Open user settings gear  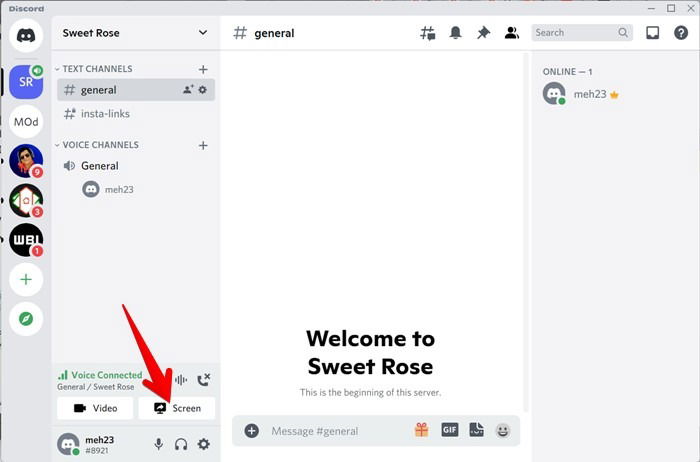[204, 444]
